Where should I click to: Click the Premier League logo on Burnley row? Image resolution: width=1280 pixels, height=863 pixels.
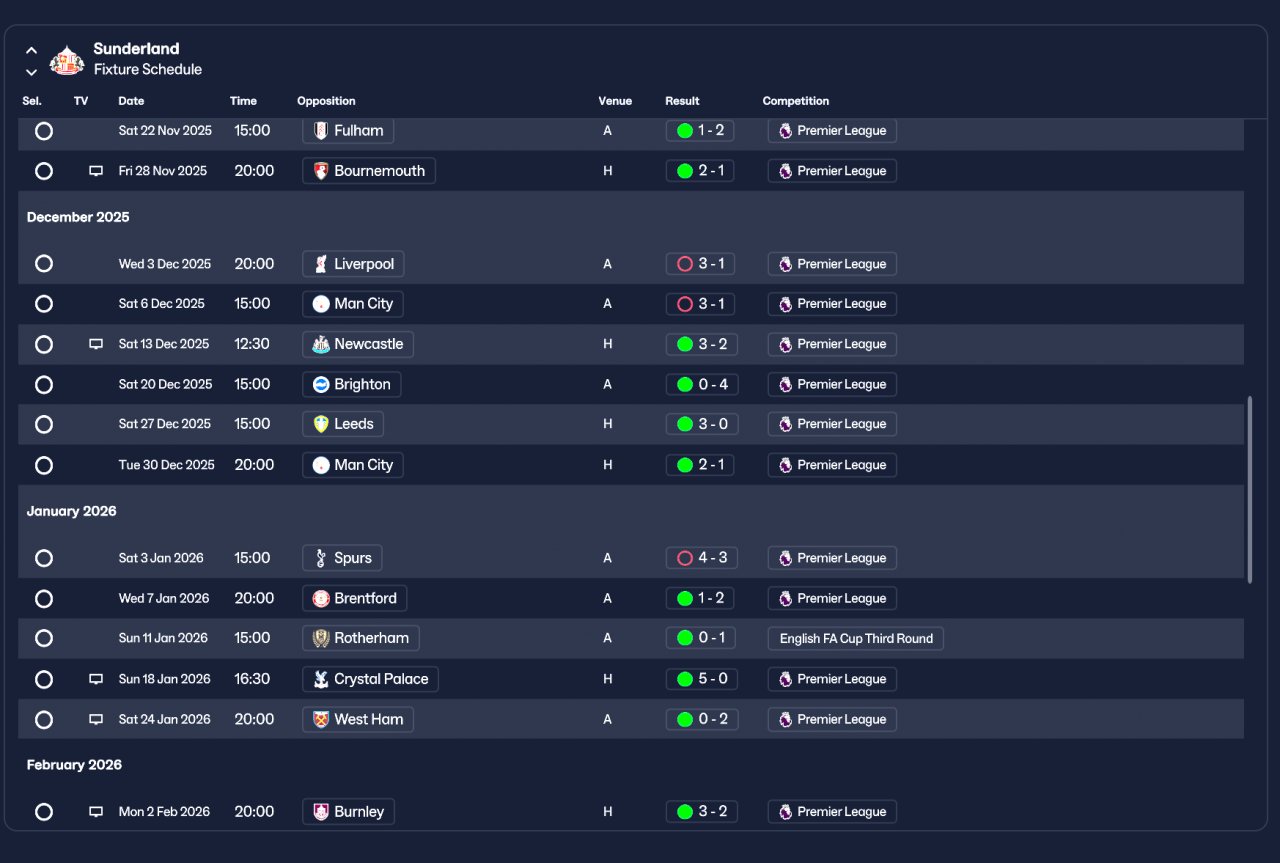click(785, 812)
